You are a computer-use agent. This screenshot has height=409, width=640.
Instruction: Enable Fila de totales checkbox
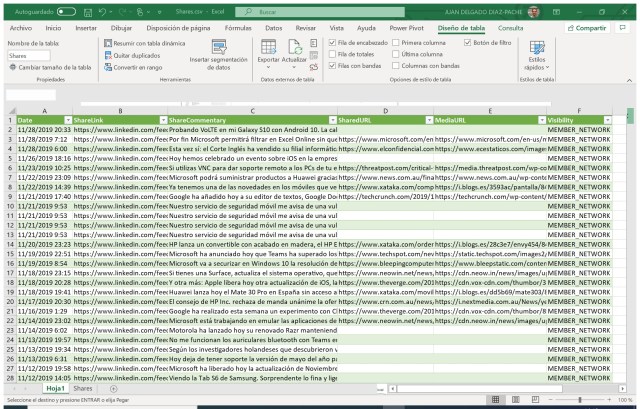click(x=333, y=55)
